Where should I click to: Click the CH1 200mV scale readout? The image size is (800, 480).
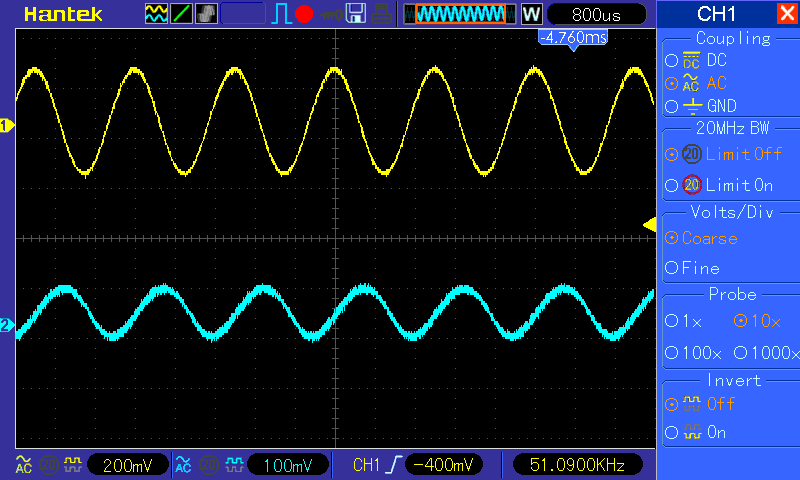coord(128,465)
